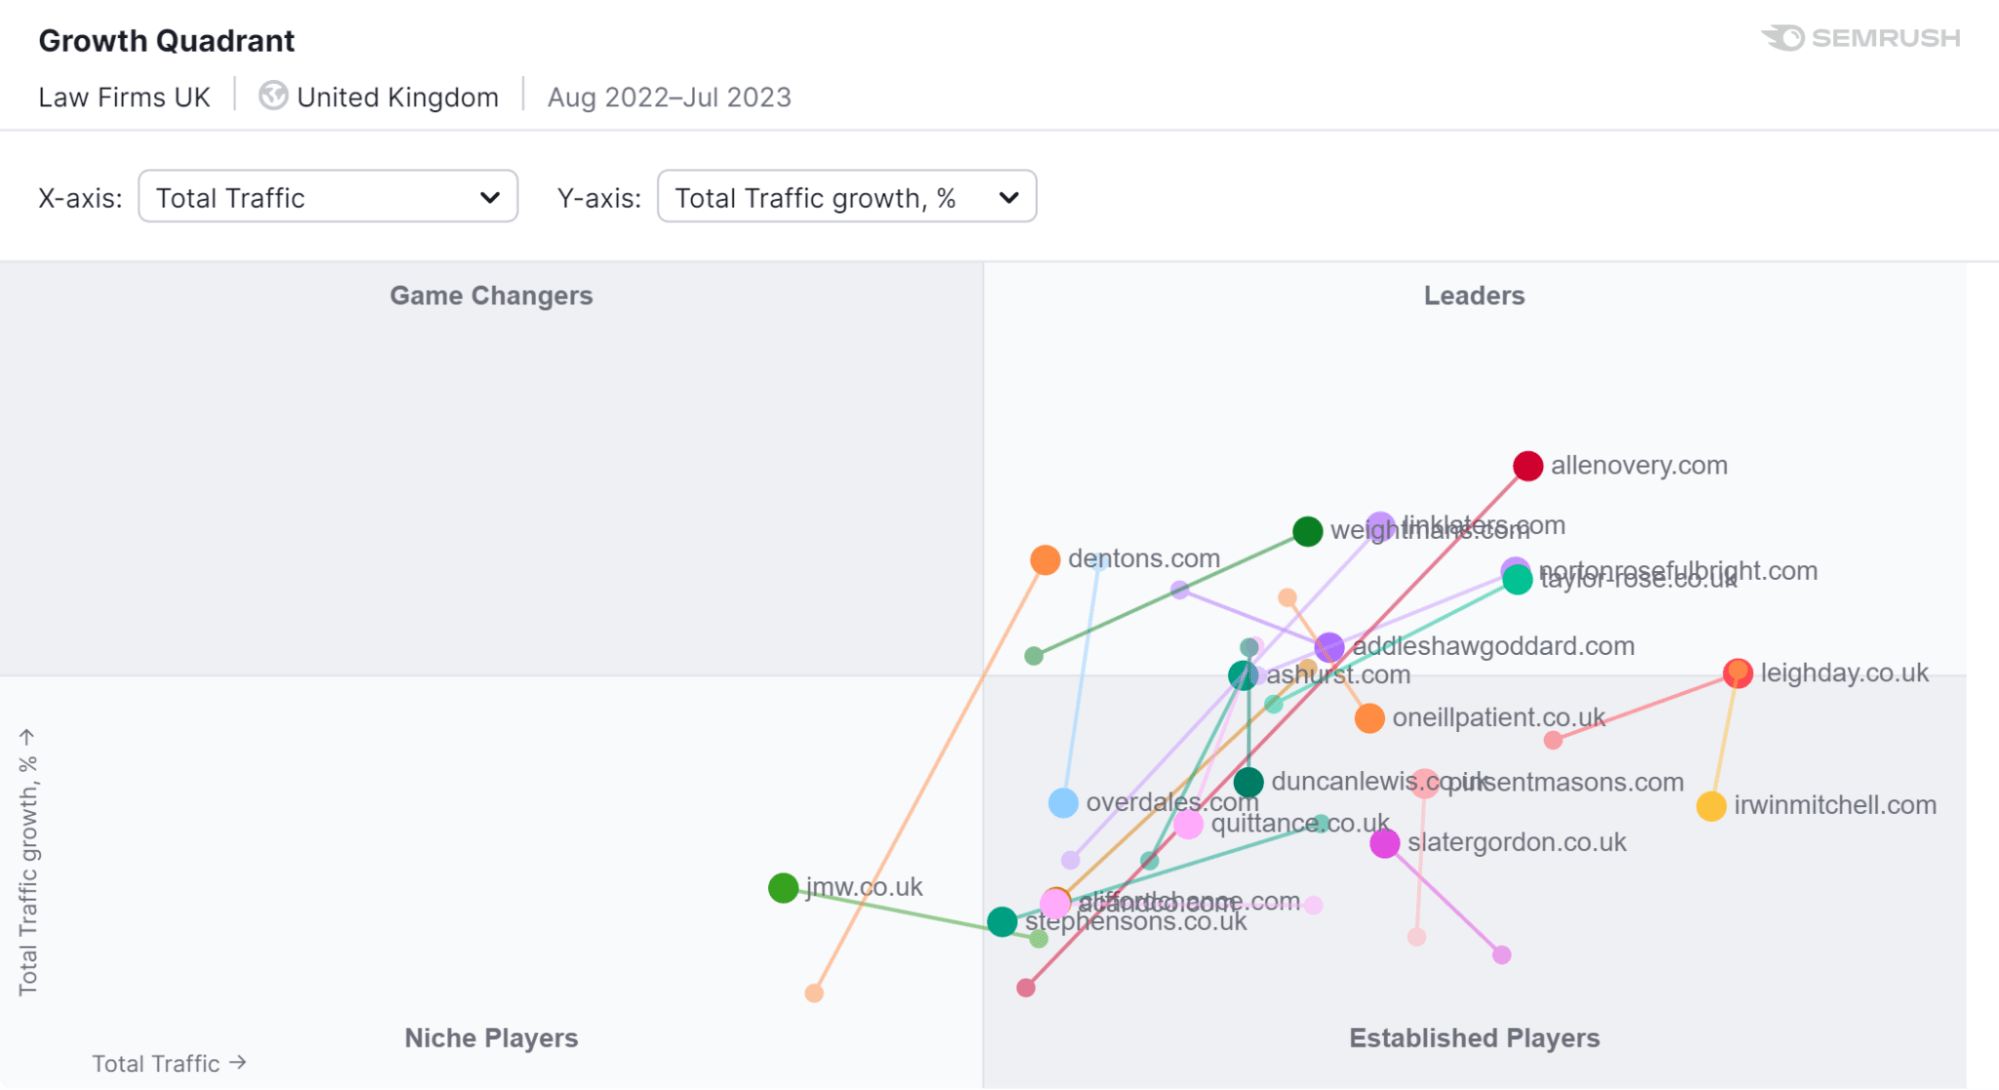This screenshot has width=1999, height=1090.
Task: Select the addleshawgoddard.com purple data point
Action: [1329, 647]
